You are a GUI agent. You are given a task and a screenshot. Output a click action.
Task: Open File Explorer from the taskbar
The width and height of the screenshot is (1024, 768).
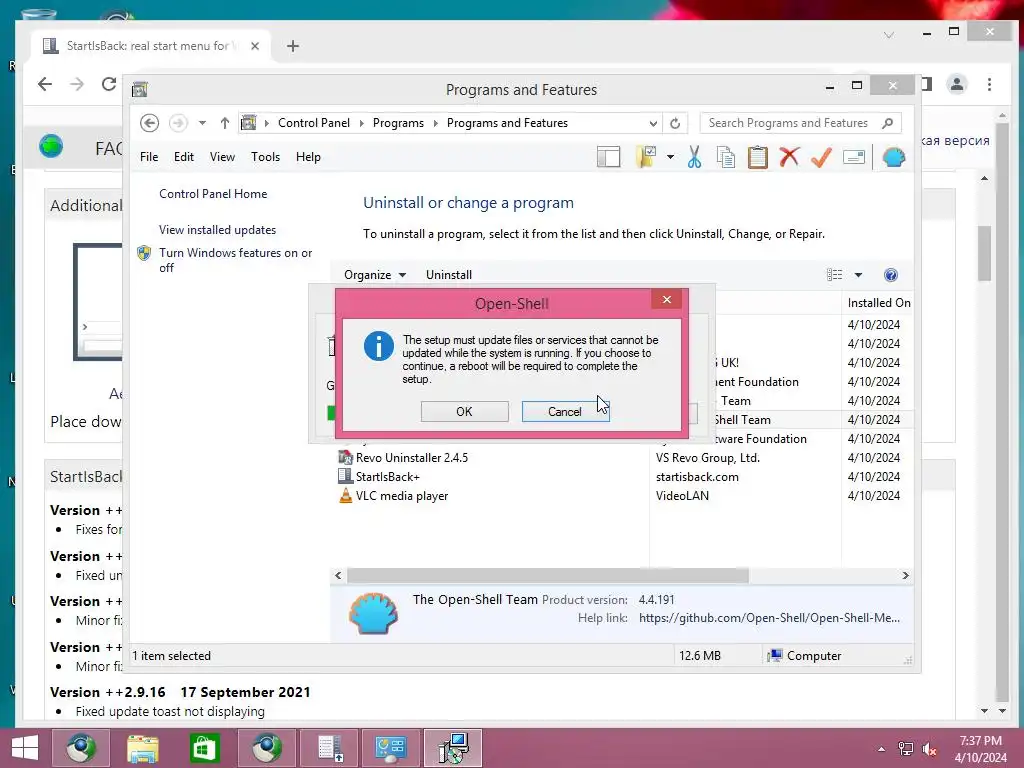tap(142, 748)
